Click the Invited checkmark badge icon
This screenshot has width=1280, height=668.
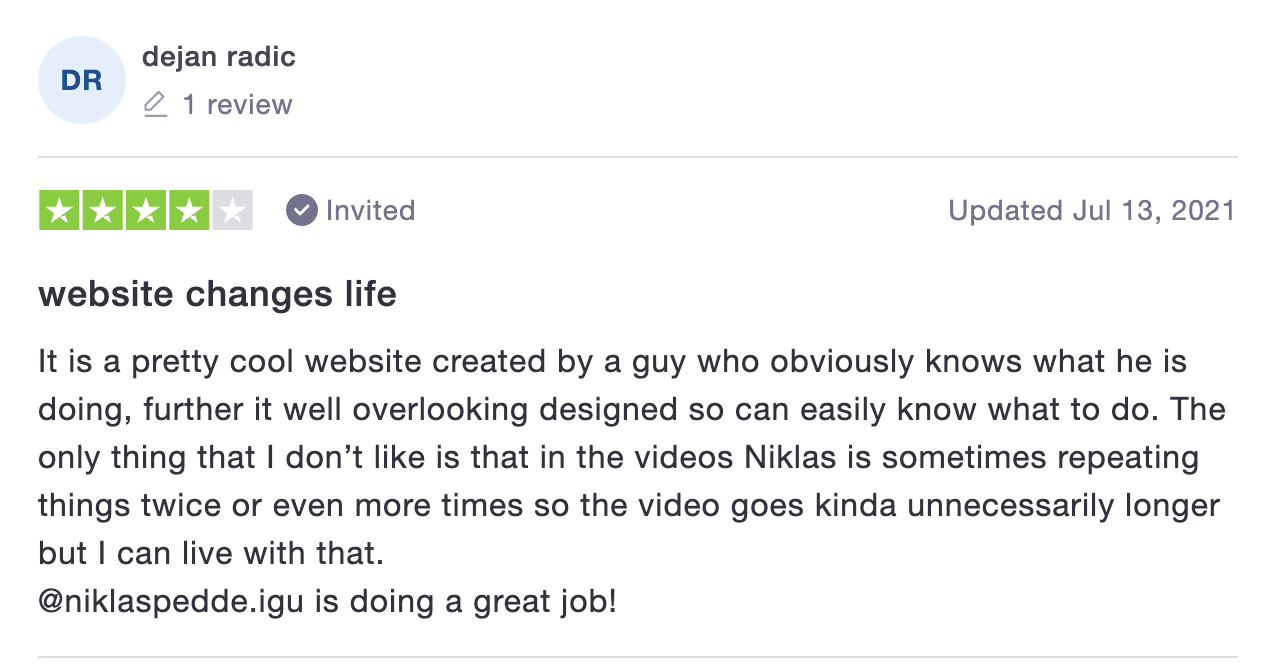click(x=301, y=210)
